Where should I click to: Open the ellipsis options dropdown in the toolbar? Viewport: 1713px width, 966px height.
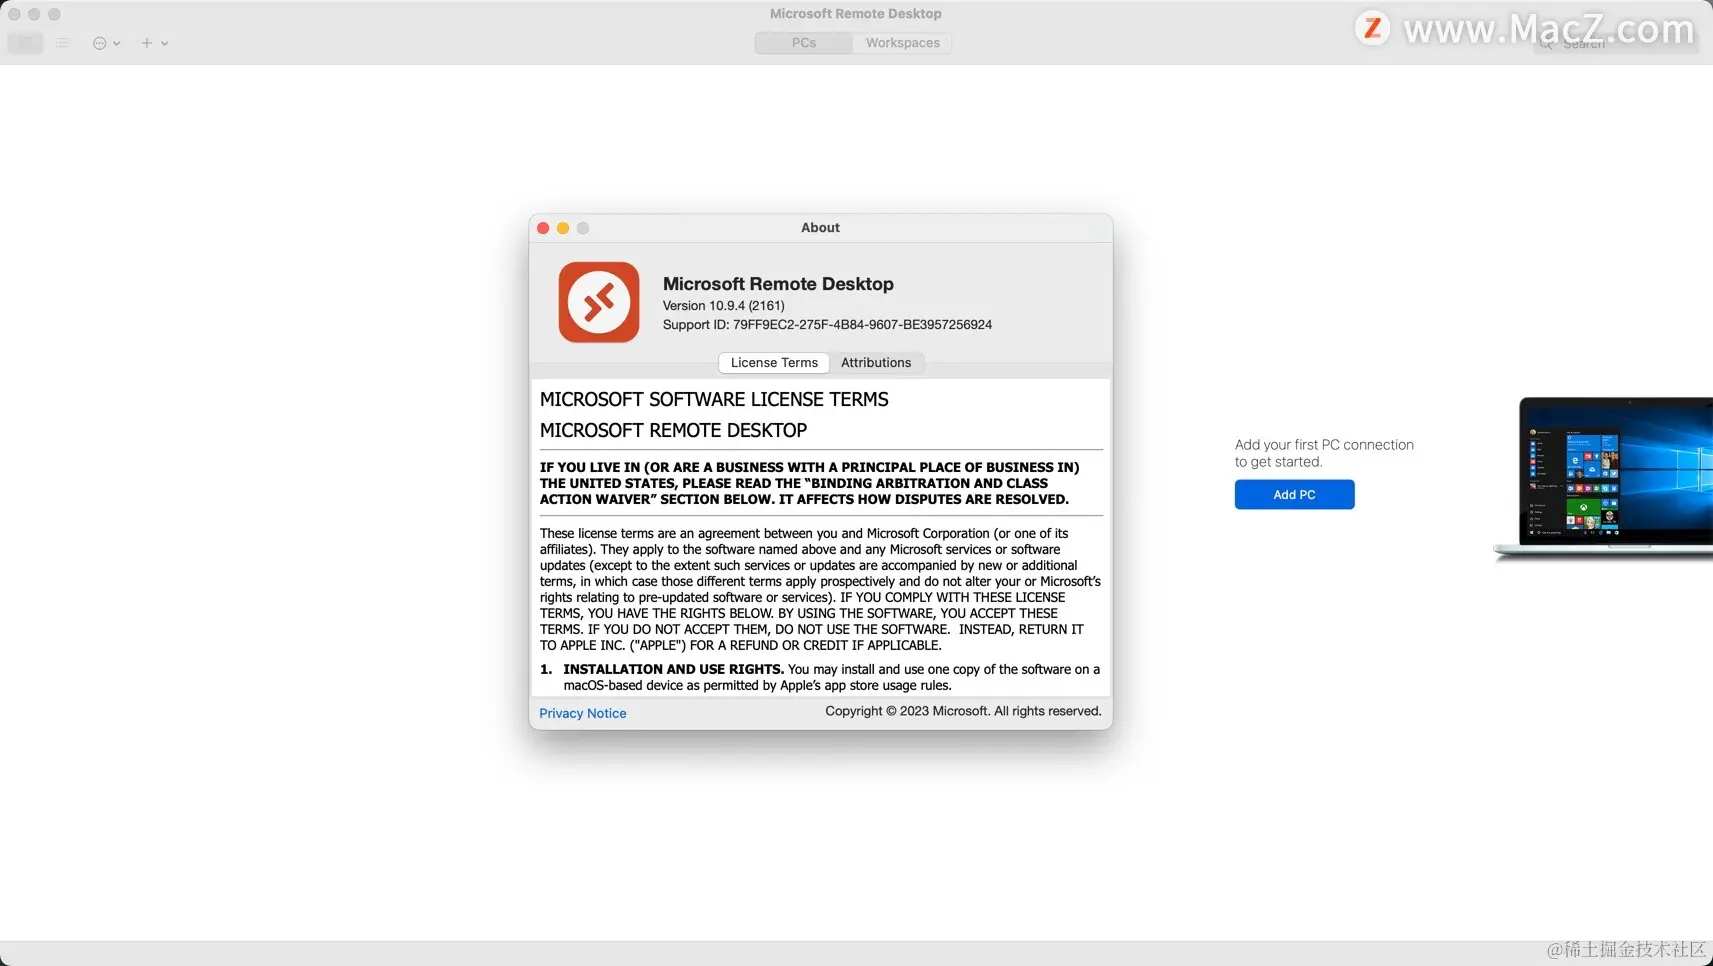pyautogui.click(x=106, y=43)
